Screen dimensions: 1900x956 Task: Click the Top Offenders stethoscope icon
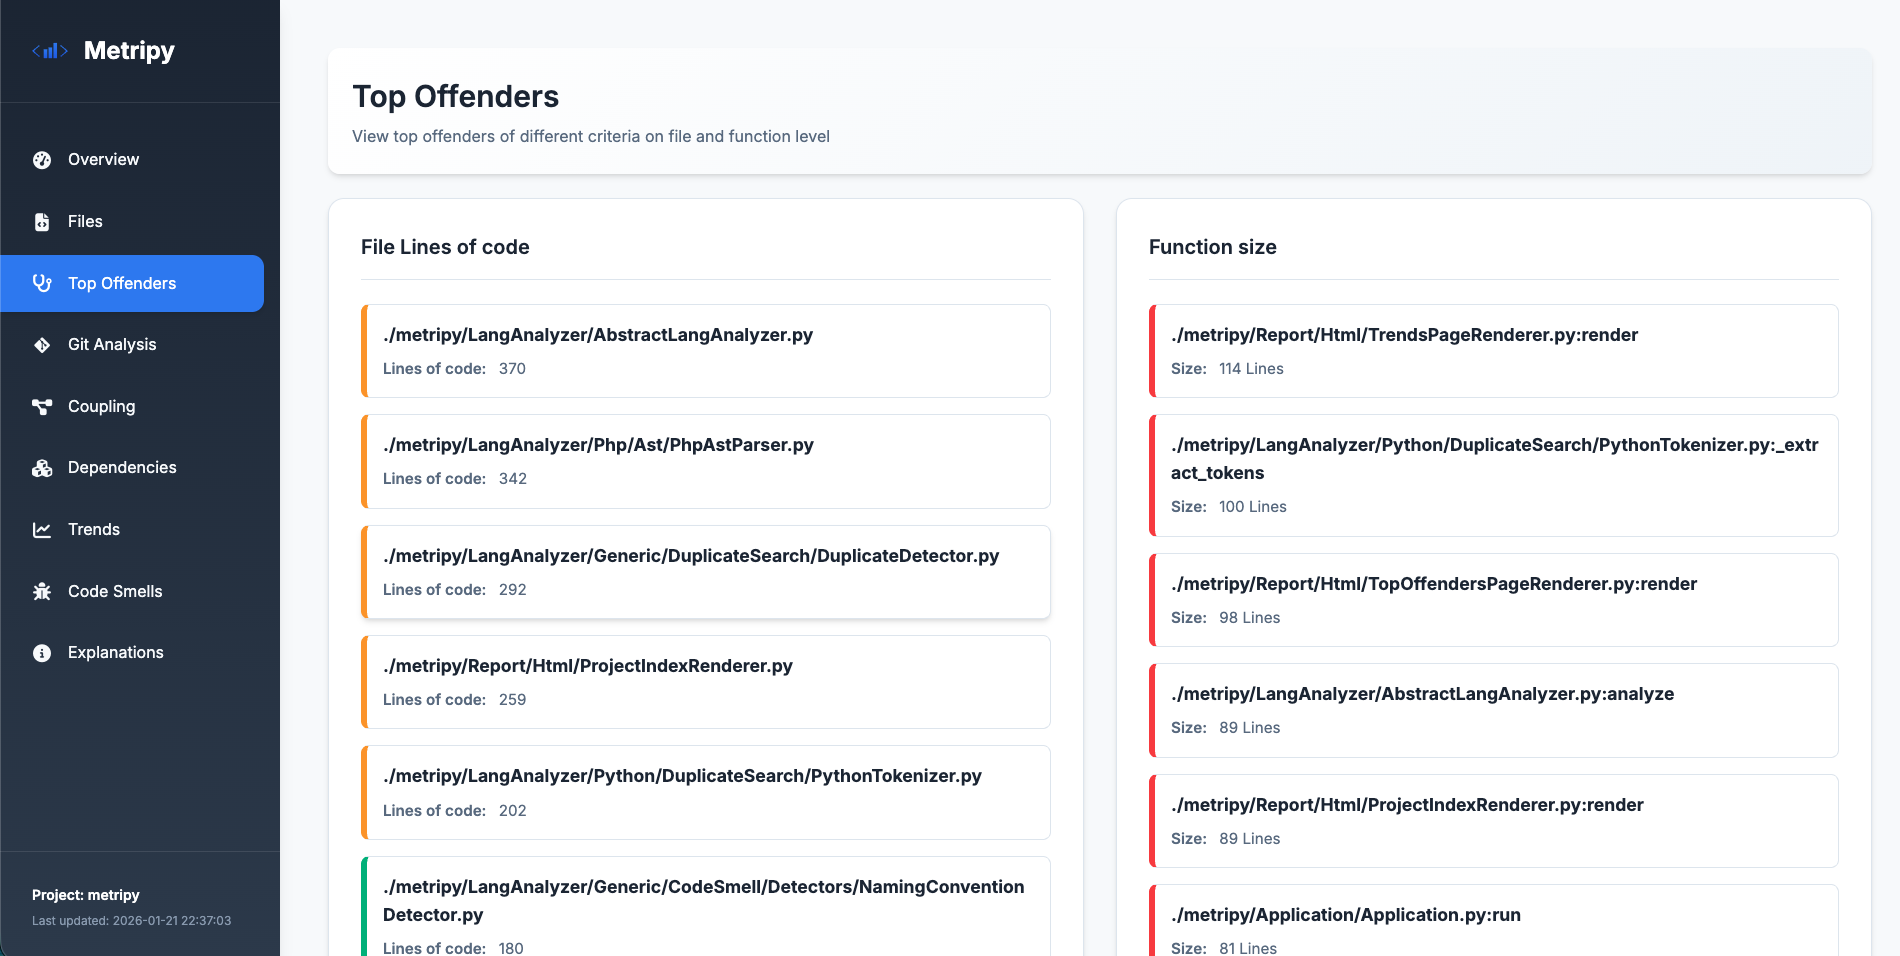click(42, 283)
